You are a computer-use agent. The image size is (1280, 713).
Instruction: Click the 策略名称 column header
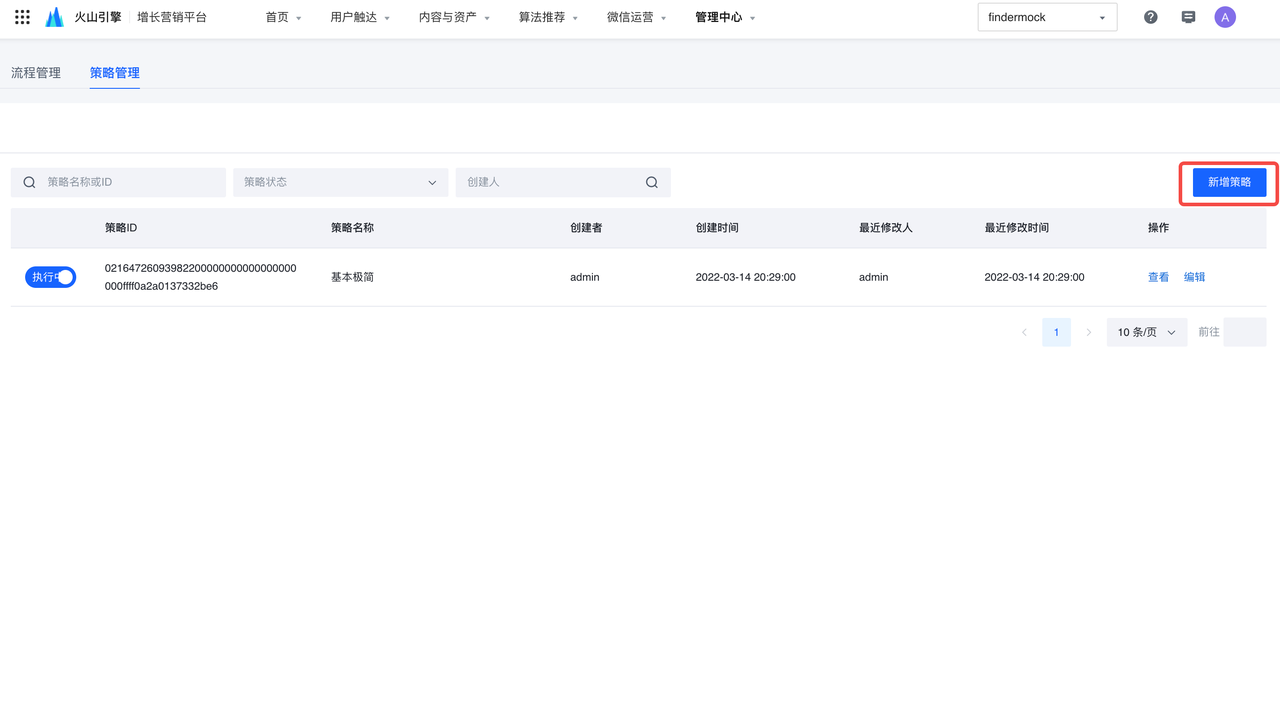click(x=352, y=228)
